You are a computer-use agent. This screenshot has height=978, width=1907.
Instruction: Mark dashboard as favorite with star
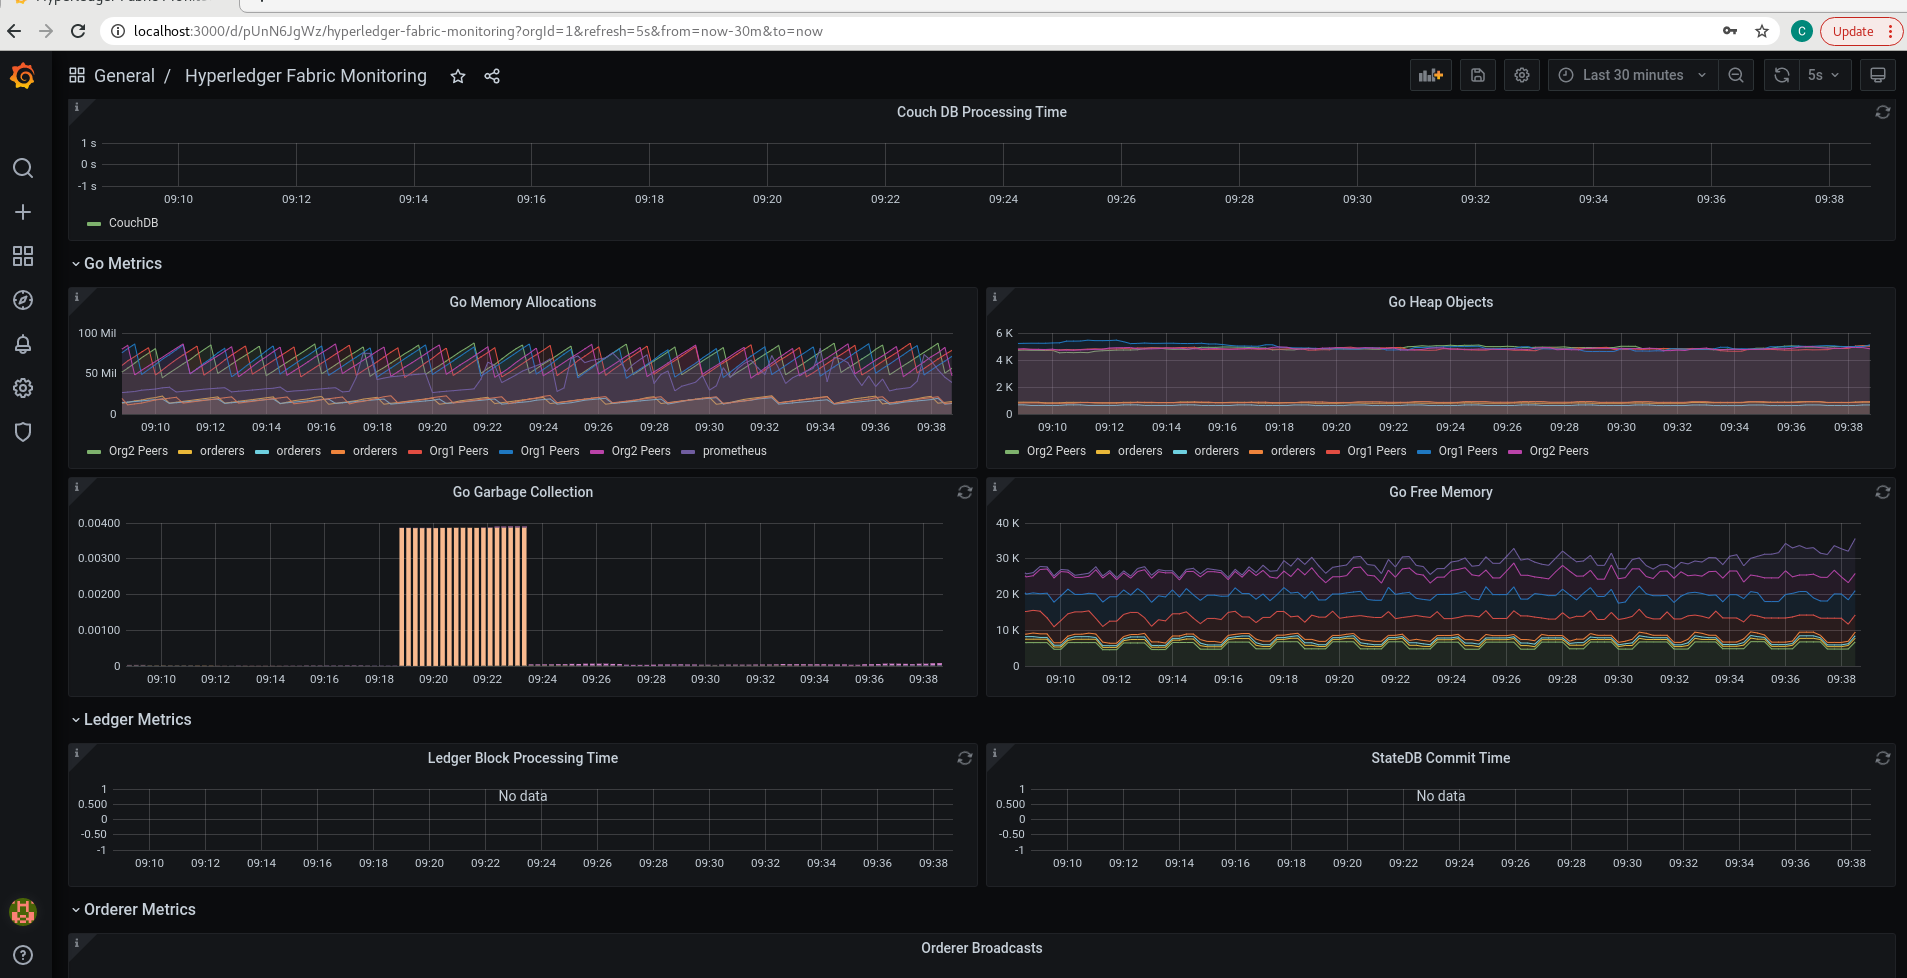[458, 76]
